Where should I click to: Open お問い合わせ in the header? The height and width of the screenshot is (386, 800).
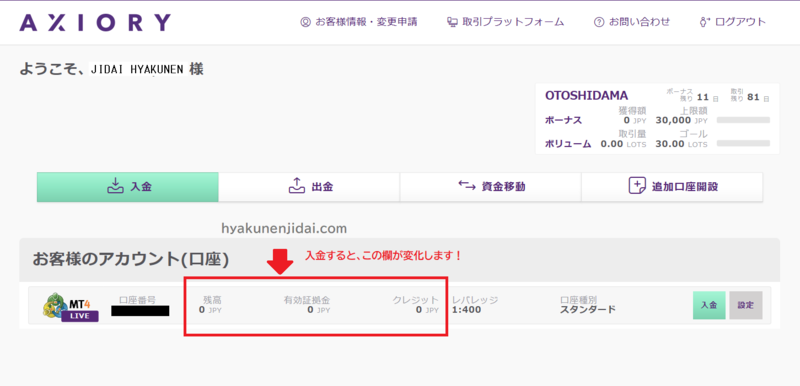pos(632,22)
